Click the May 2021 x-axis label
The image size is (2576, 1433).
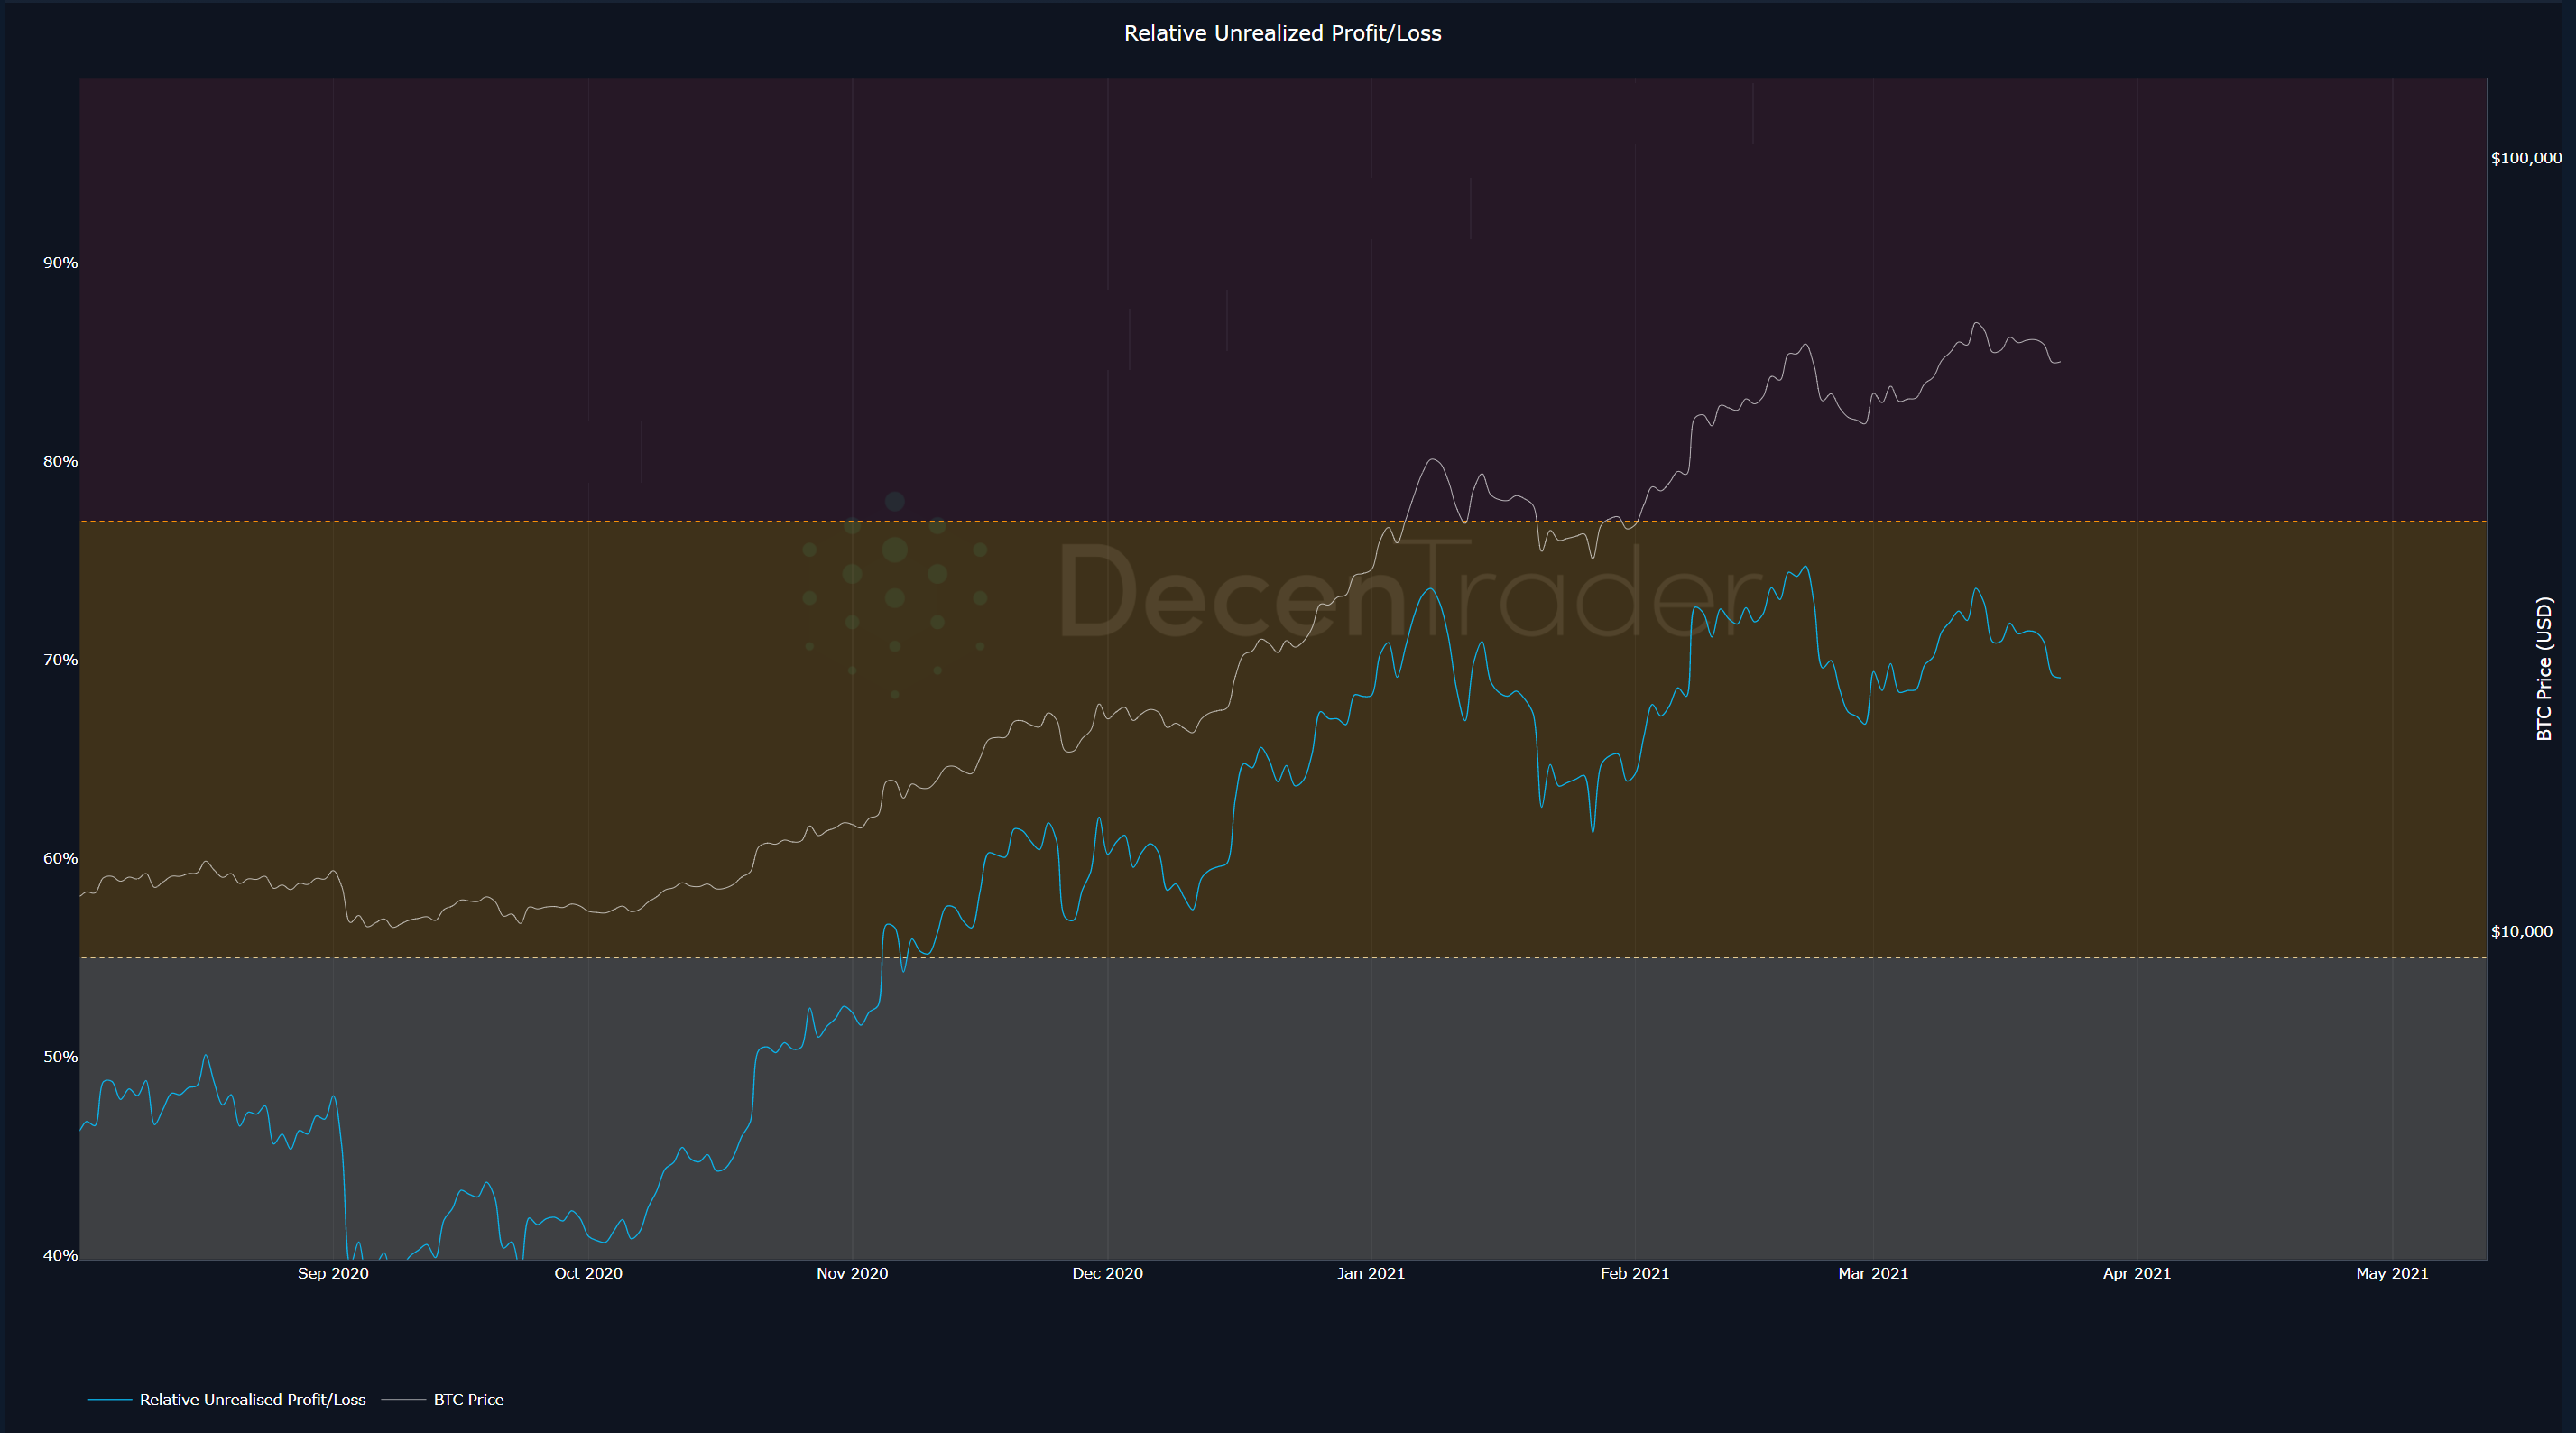[x=2391, y=1273]
